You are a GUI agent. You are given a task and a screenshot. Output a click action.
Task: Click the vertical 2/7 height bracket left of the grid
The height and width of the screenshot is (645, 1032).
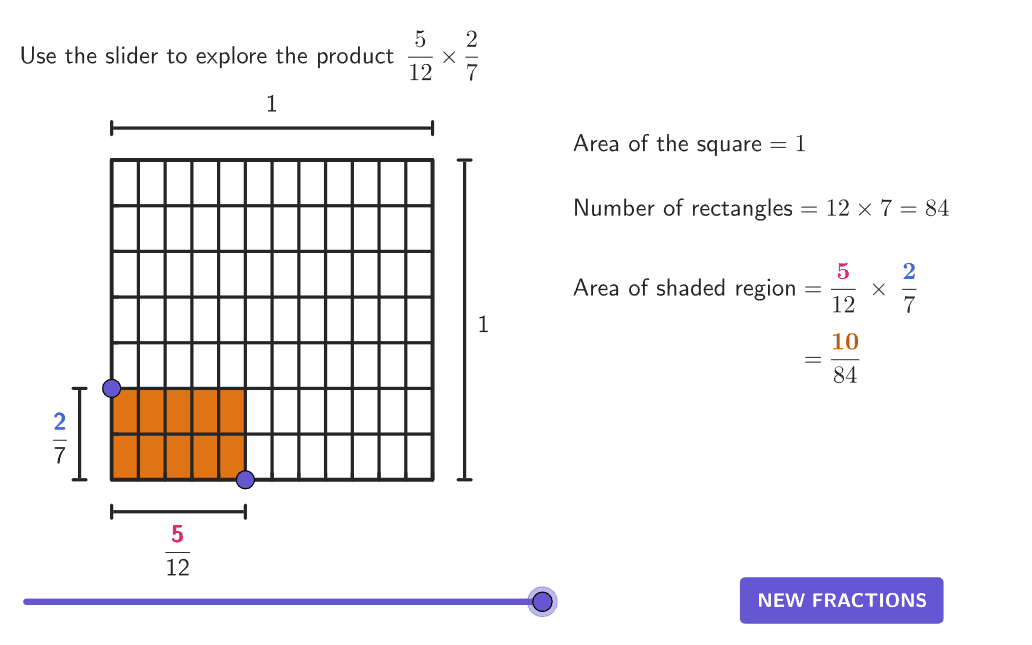pyautogui.click(x=79, y=434)
